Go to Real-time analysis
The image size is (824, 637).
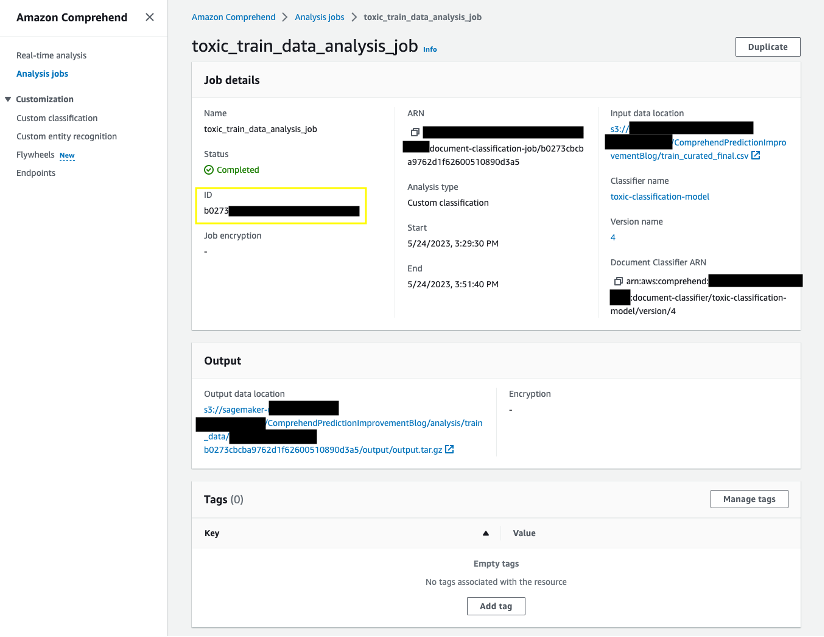pyautogui.click(x=52, y=55)
